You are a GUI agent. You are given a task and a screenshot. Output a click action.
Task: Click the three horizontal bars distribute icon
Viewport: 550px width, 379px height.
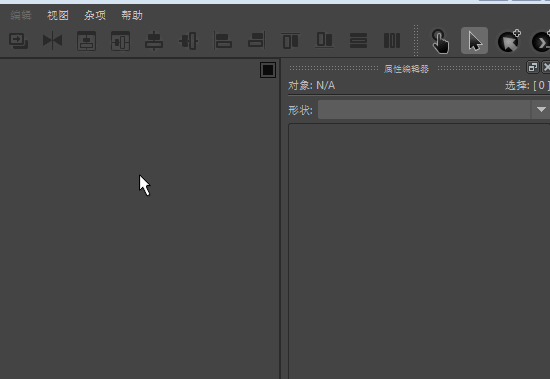pos(358,41)
